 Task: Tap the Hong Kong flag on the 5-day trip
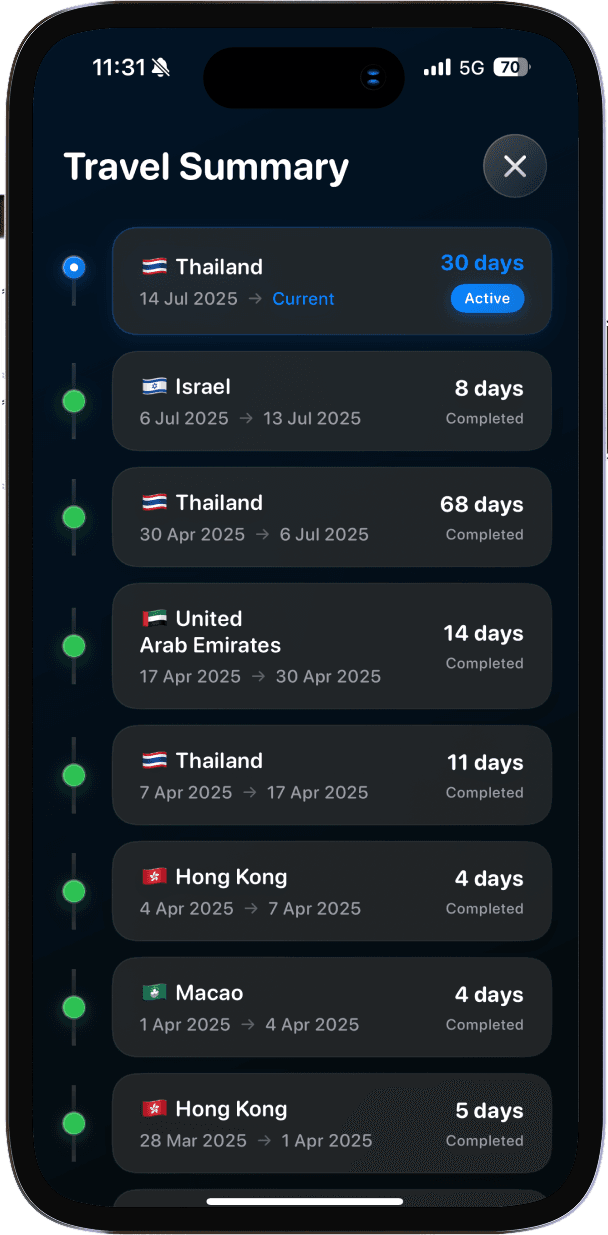[154, 1108]
